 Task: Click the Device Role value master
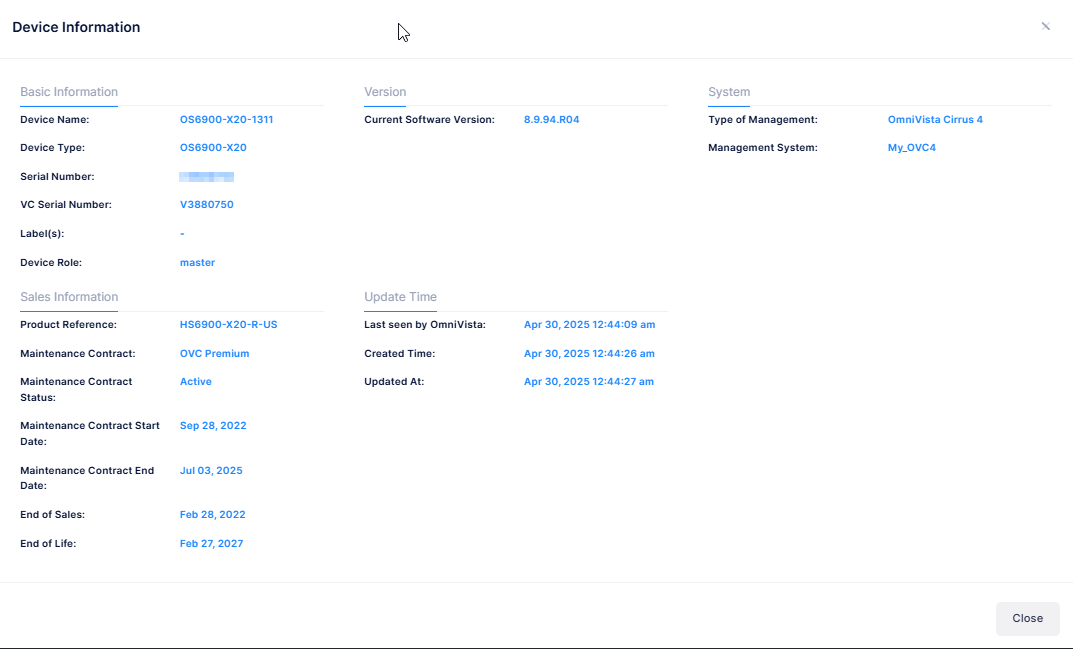(x=197, y=263)
